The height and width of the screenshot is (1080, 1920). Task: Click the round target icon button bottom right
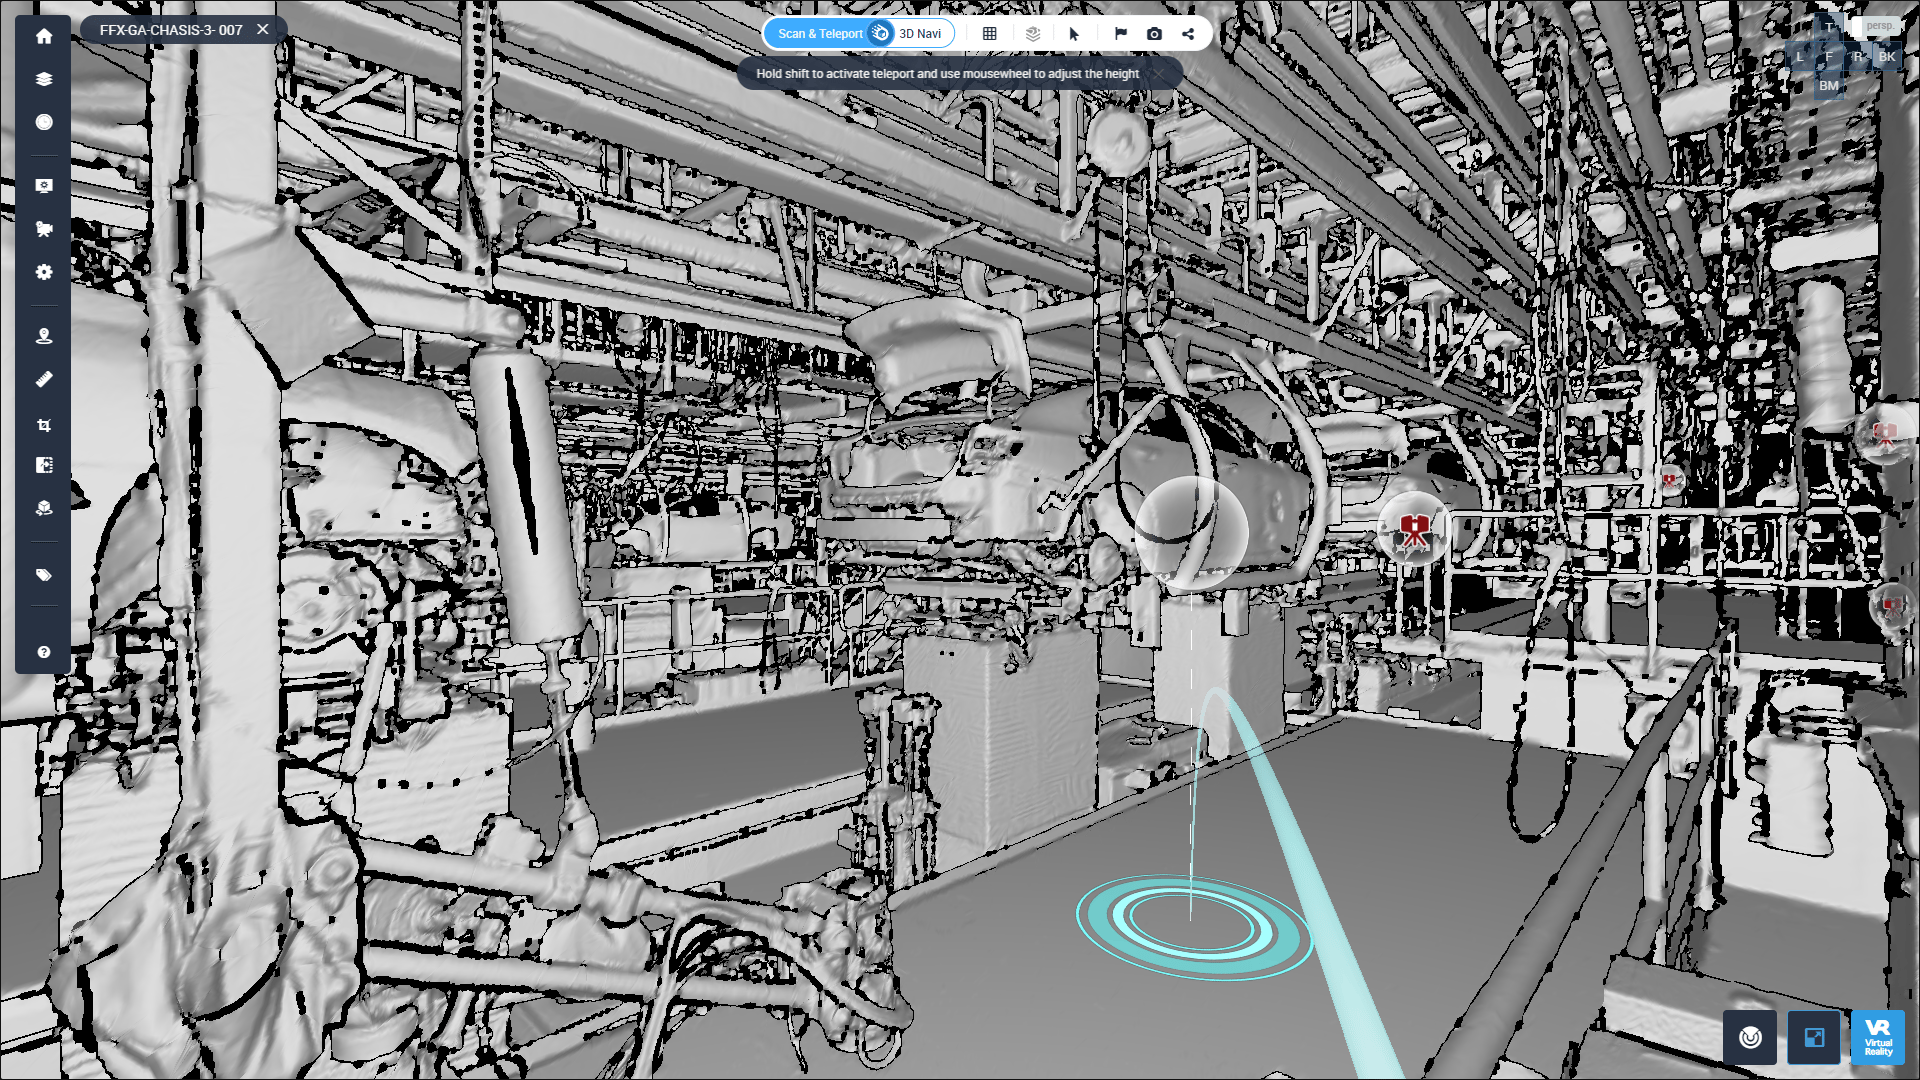click(1750, 1037)
